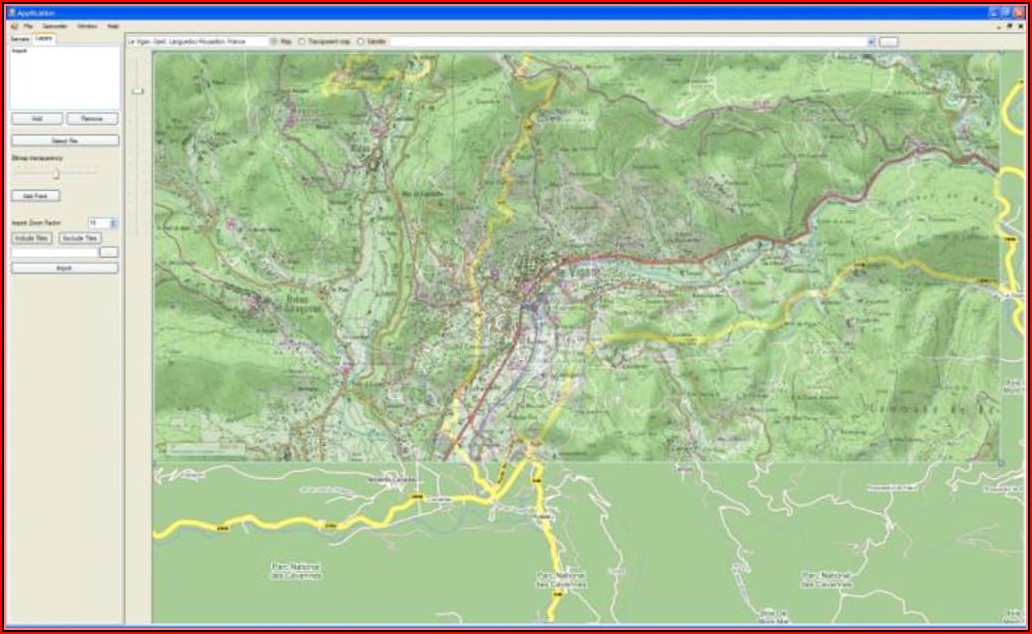Click the browse button beside the file path field
The width and height of the screenshot is (1032, 634).
[109, 253]
